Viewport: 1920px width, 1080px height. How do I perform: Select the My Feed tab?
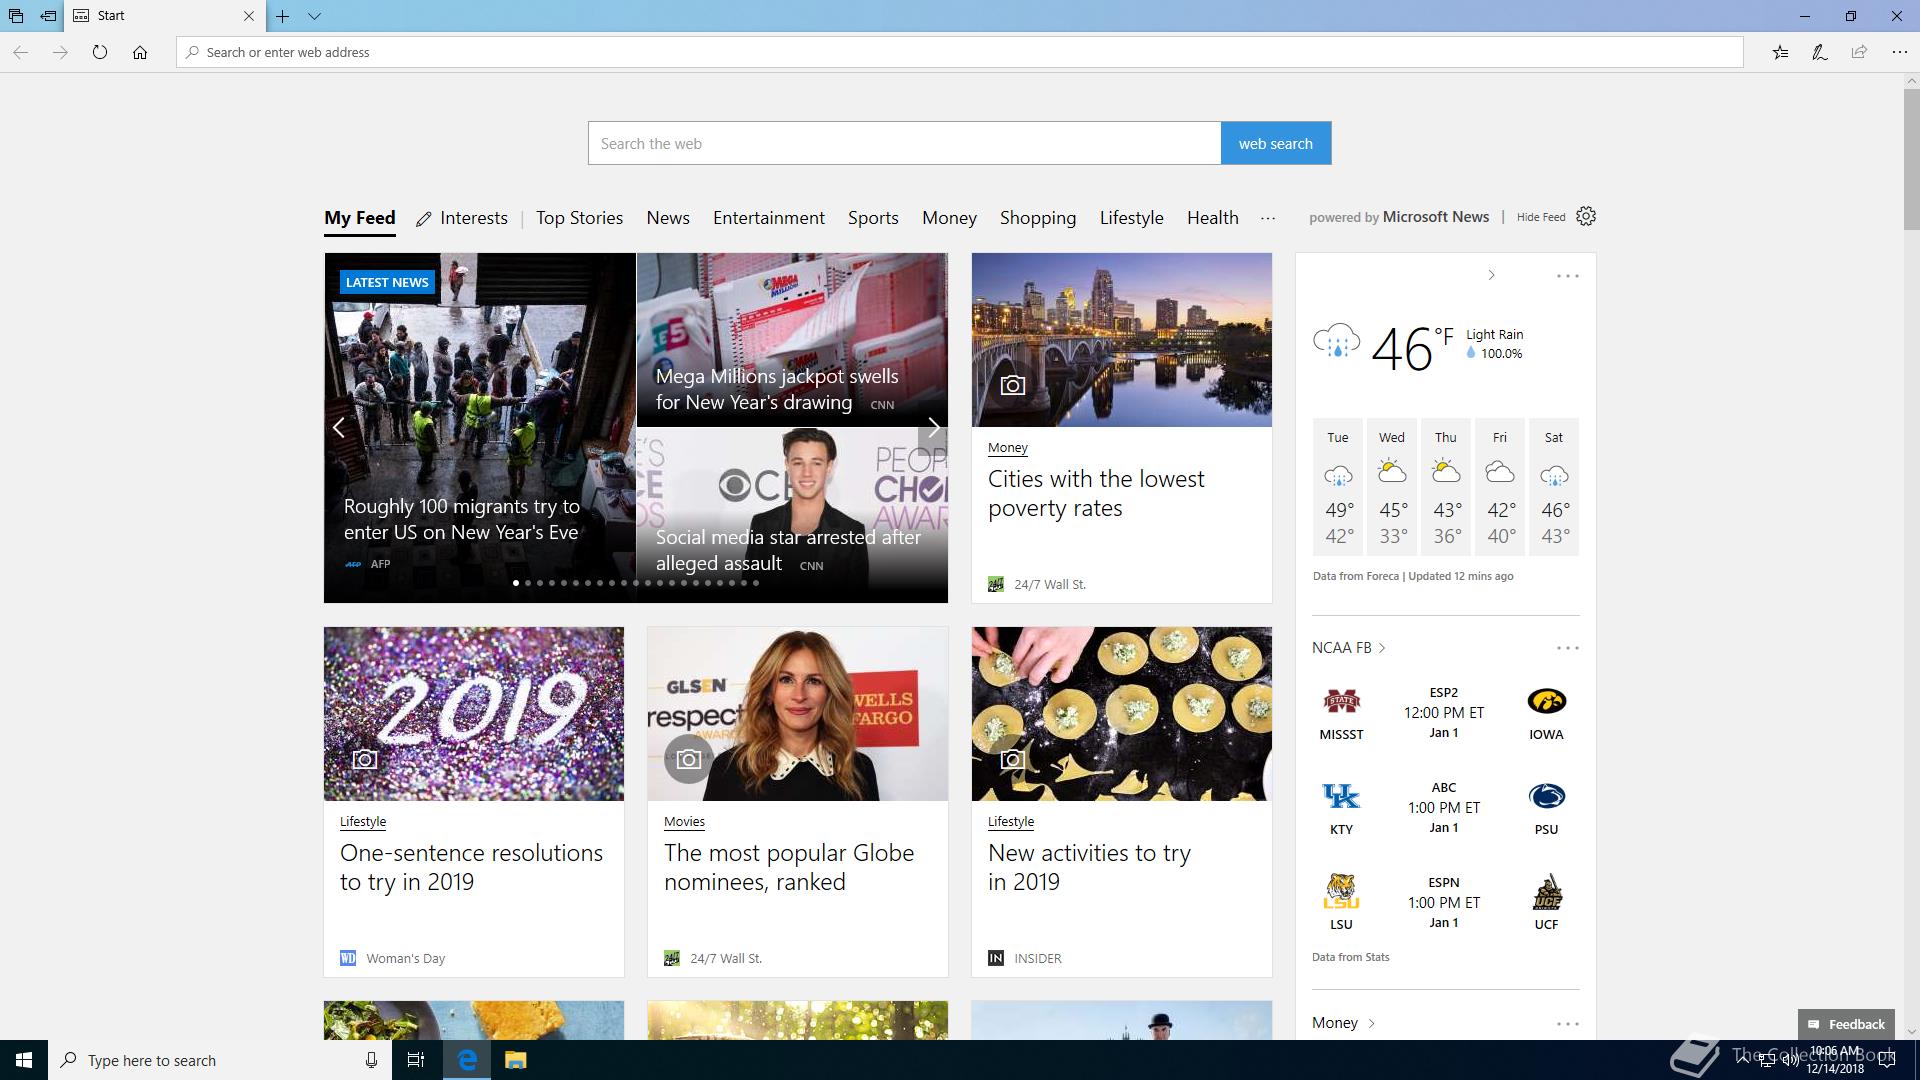pyautogui.click(x=360, y=218)
